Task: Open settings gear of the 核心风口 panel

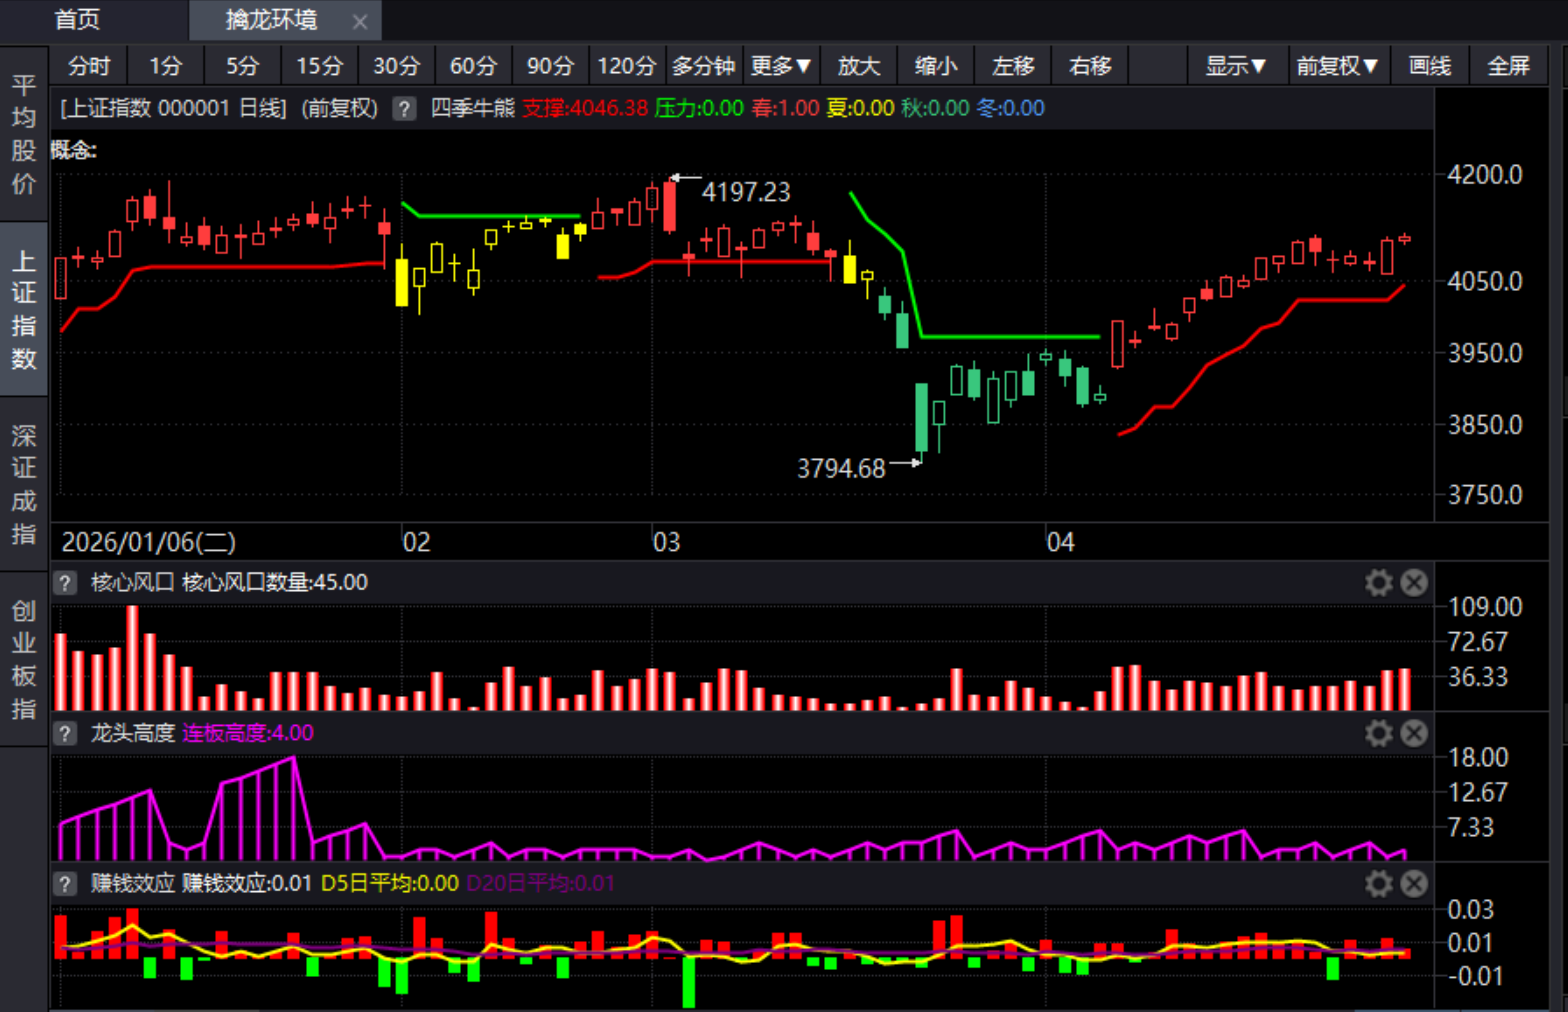Action: pyautogui.click(x=1379, y=583)
